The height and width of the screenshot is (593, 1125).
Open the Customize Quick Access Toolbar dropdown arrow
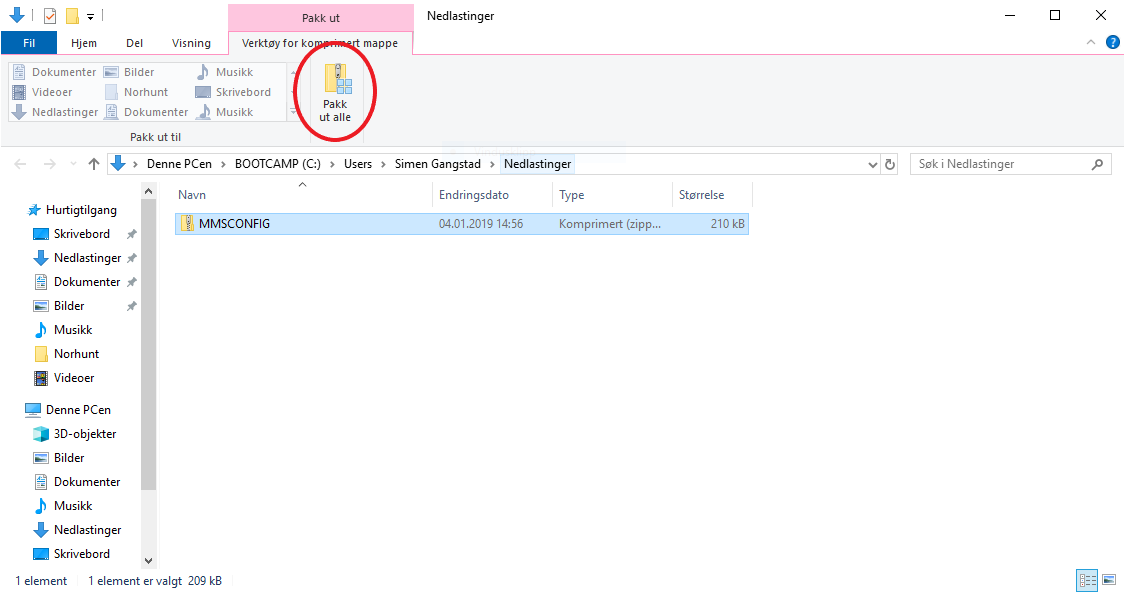click(90, 16)
